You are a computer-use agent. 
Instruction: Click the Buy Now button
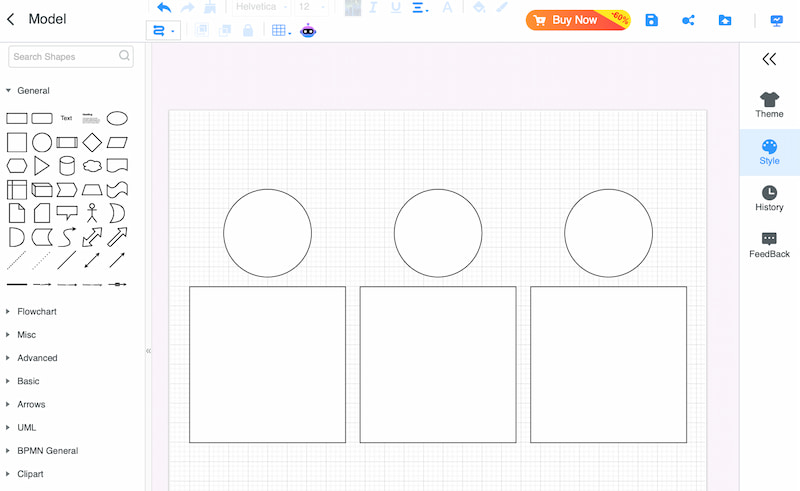click(578, 20)
